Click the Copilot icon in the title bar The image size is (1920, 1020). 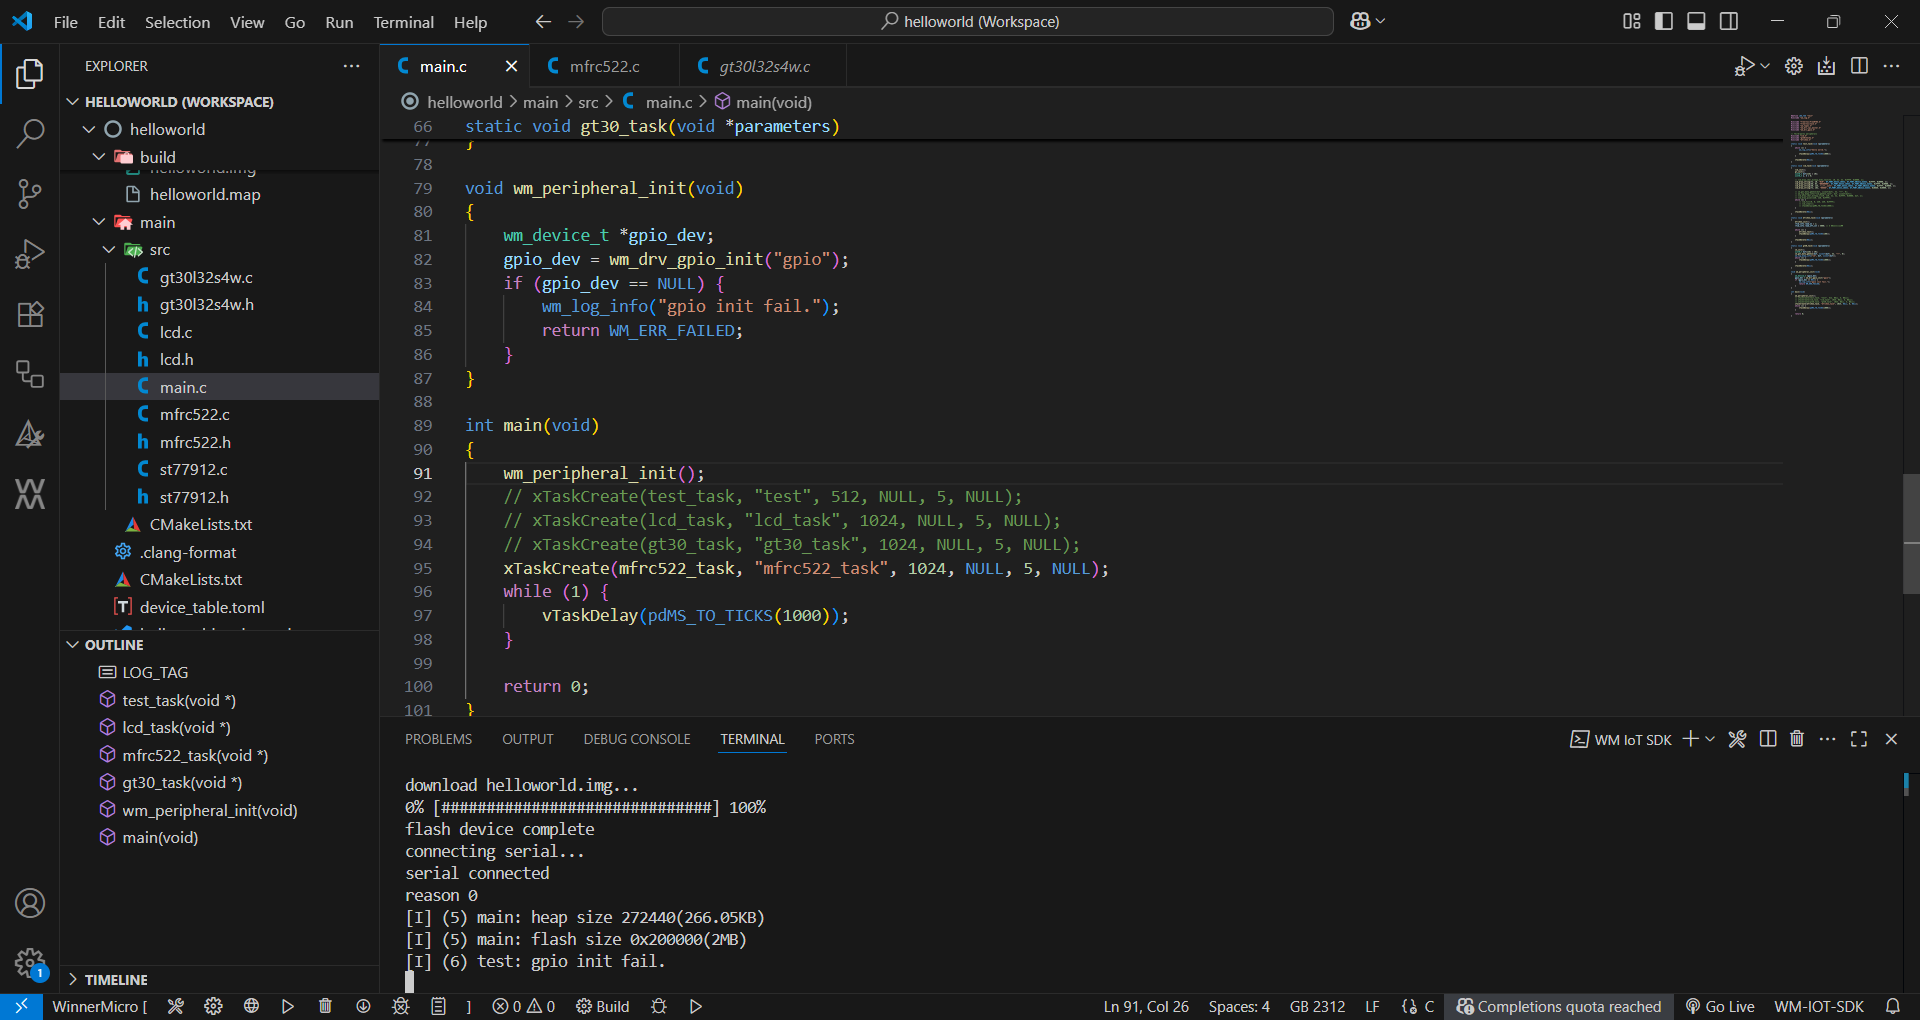click(1359, 21)
